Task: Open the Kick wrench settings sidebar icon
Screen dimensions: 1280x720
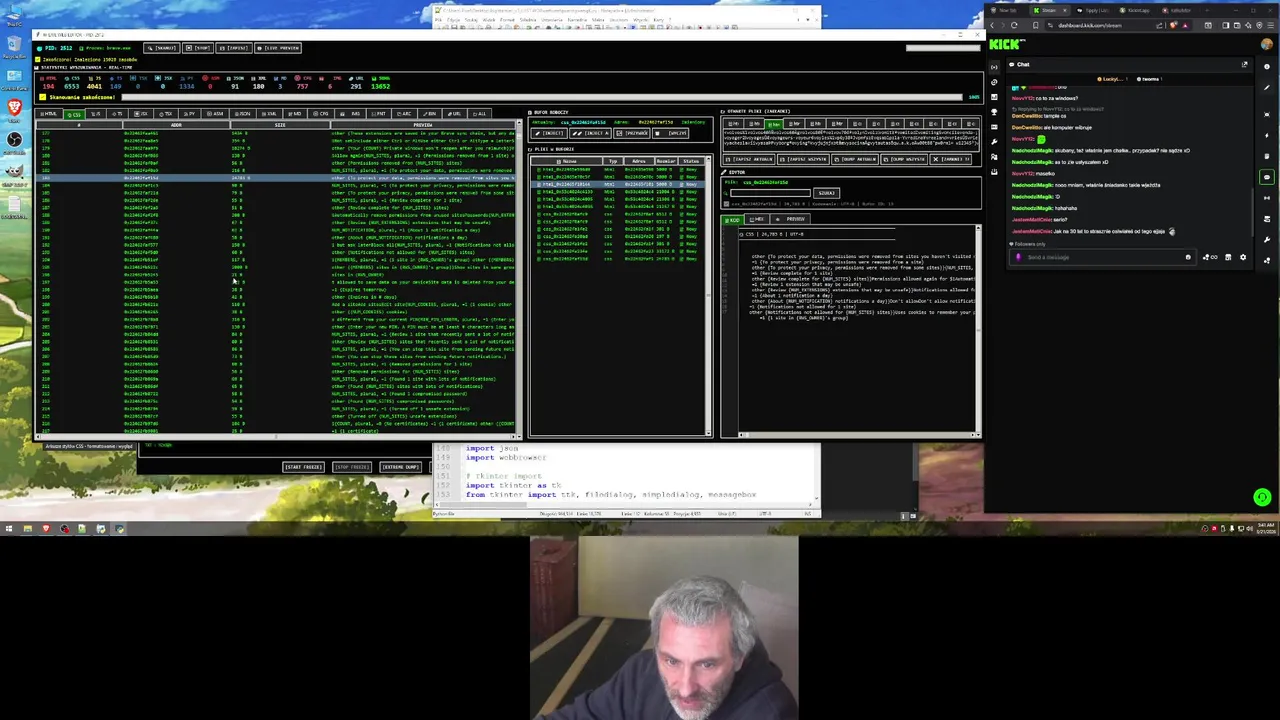Action: point(994,142)
